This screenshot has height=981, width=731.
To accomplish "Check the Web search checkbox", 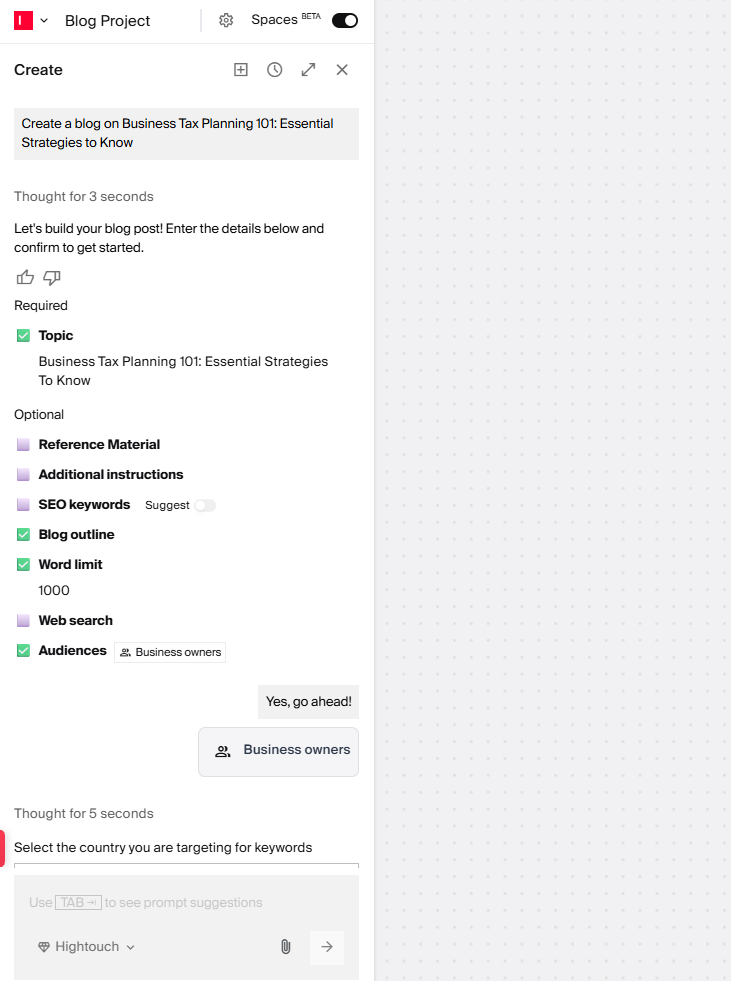I will coord(23,621).
